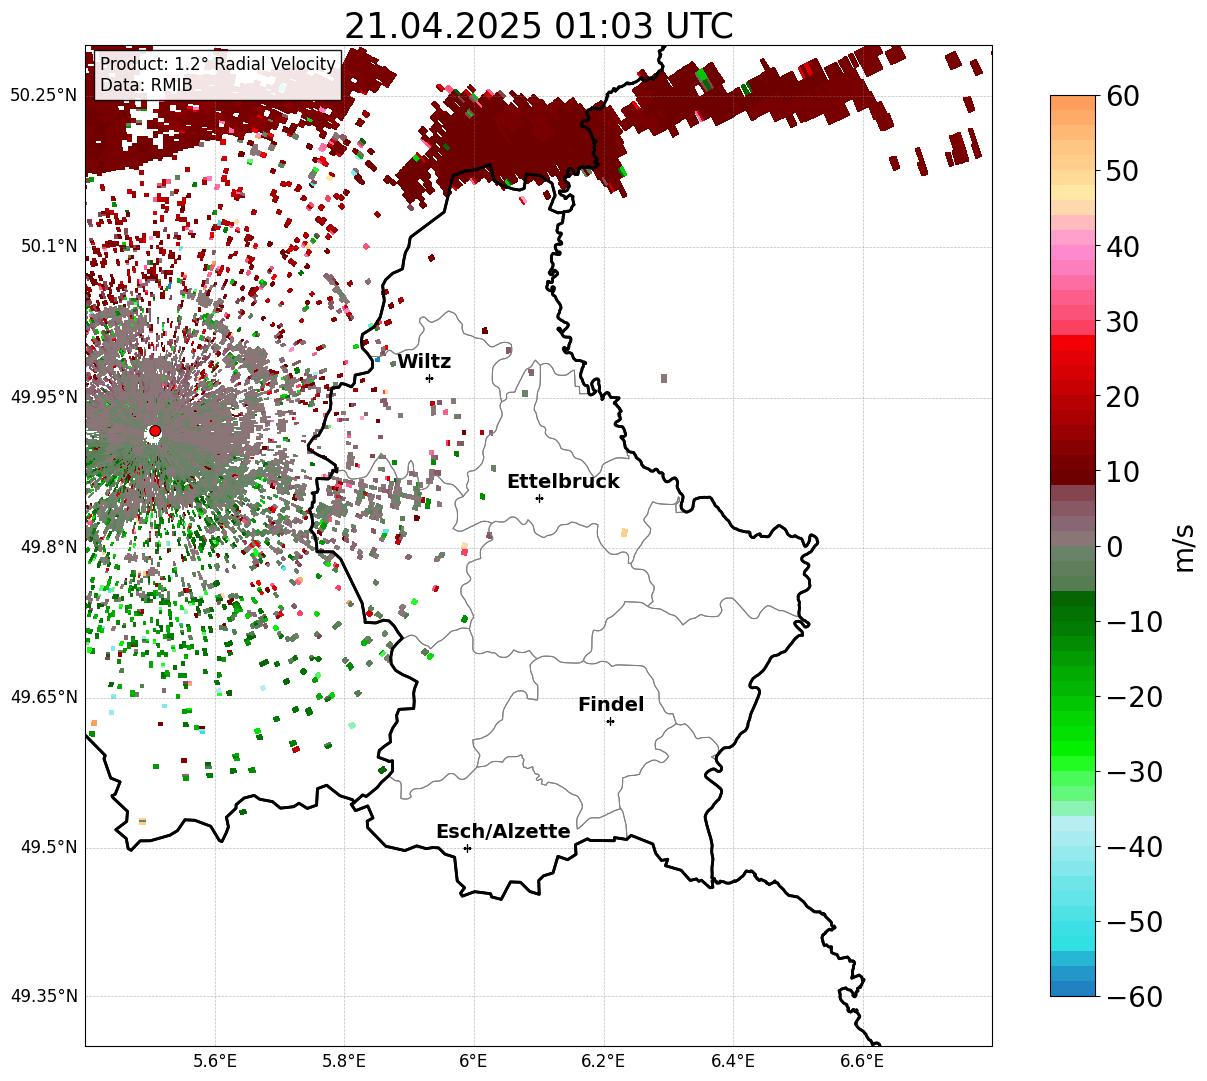The height and width of the screenshot is (1081, 1207).
Task: Click the 50.25°N latitude tick label
Action: click(x=43, y=95)
